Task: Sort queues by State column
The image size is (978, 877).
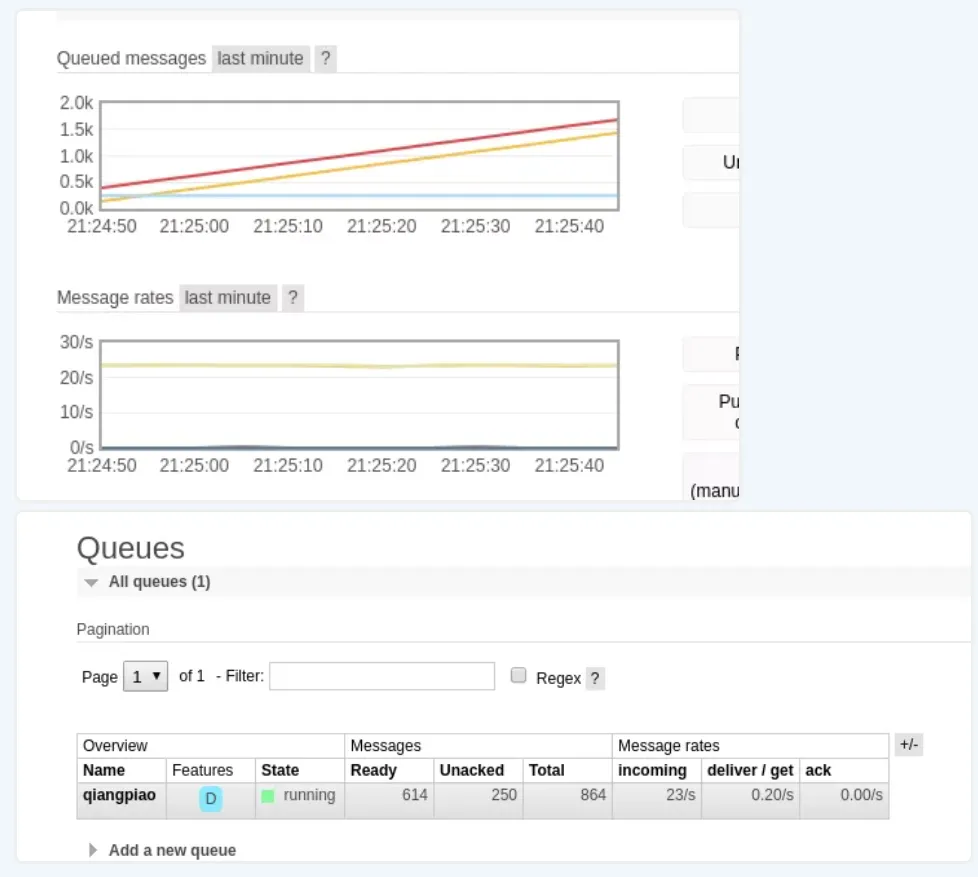Action: pos(280,770)
